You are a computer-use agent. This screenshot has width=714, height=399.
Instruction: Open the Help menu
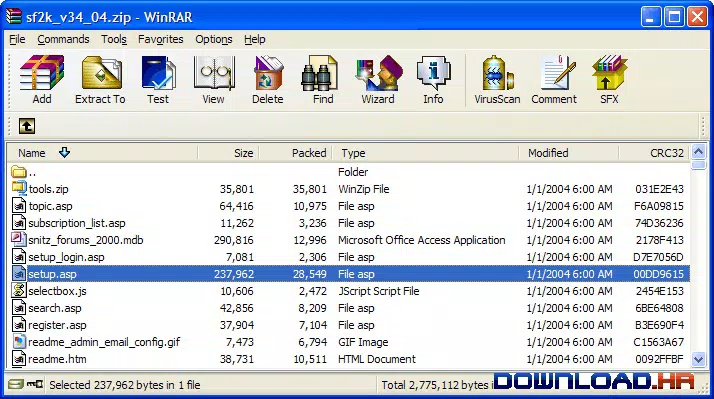click(255, 39)
